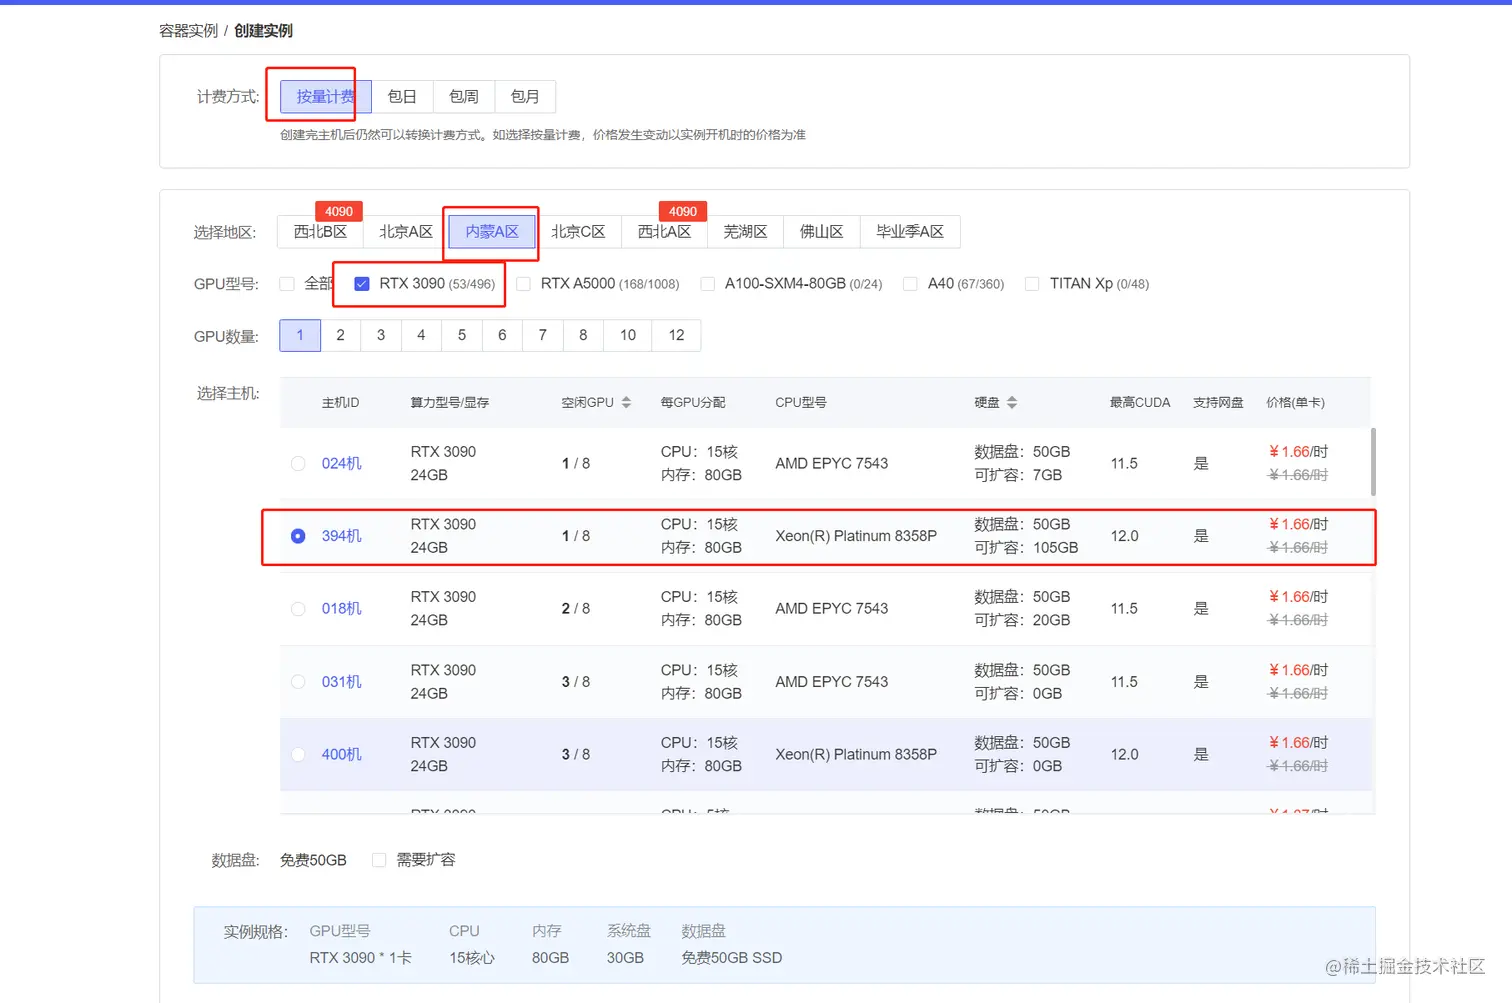
Task: Choose 芜湖区 region
Action: [x=745, y=232]
